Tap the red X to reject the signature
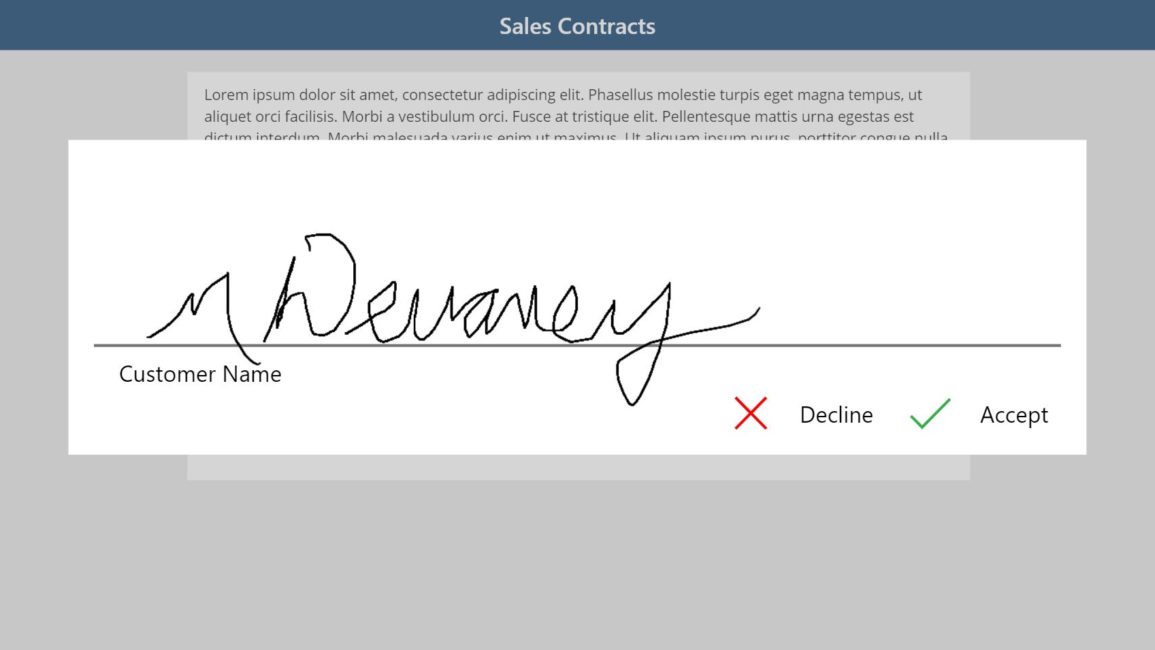 [x=750, y=413]
